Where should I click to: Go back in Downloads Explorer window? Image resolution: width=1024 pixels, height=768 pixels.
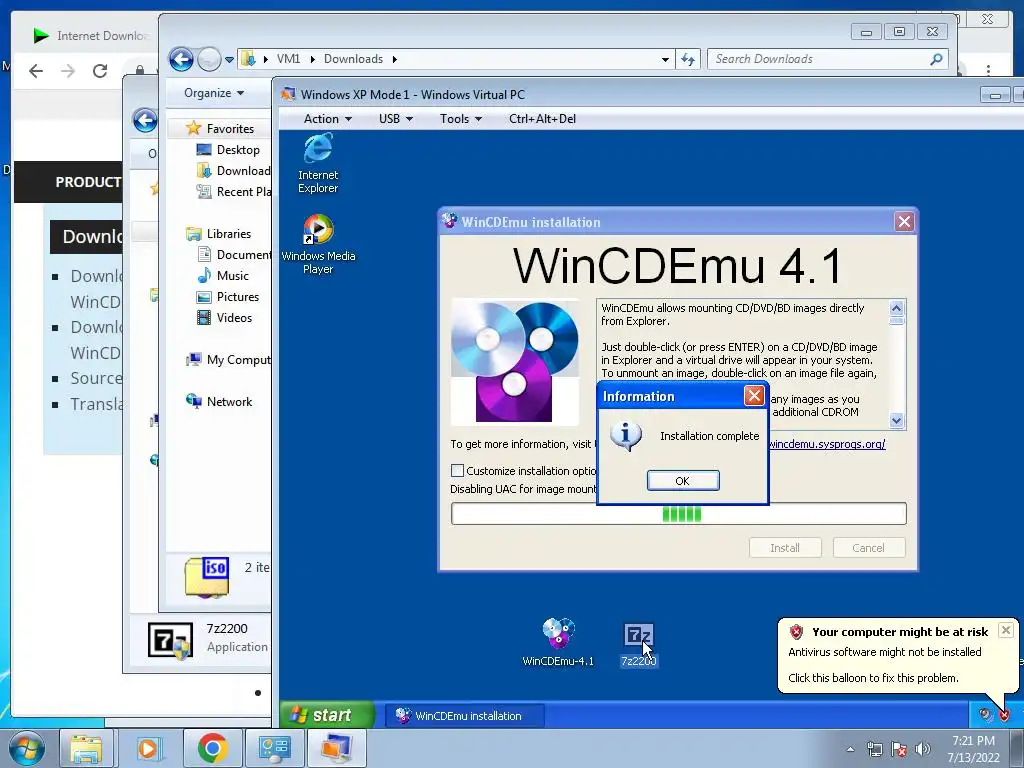(182, 59)
